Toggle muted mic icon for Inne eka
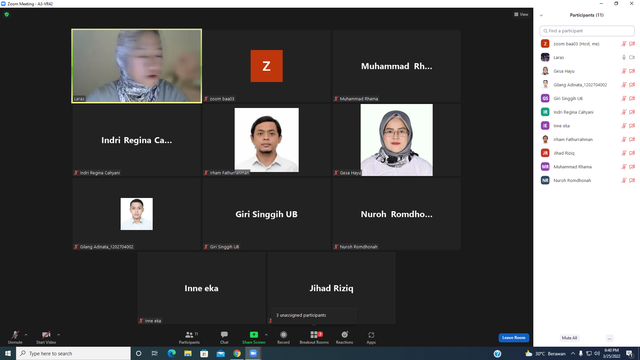This screenshot has width=640, height=360. (624, 126)
